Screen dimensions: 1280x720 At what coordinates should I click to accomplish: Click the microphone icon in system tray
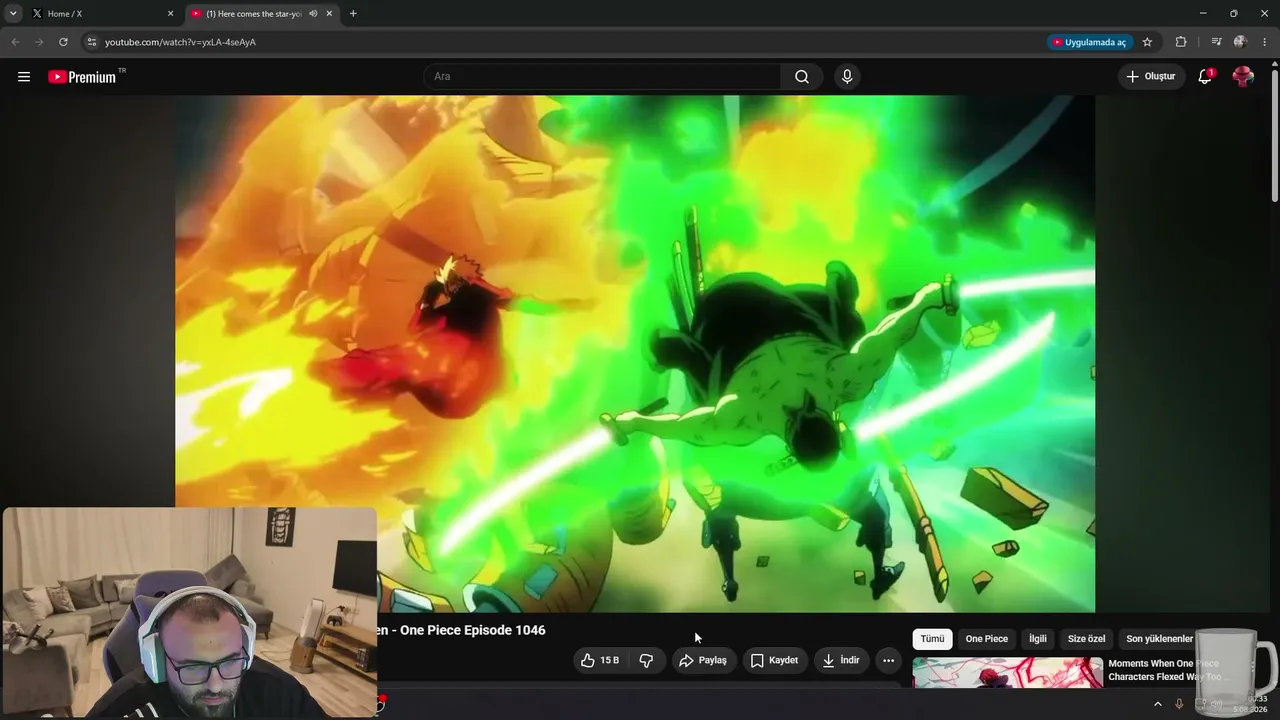click(1179, 704)
